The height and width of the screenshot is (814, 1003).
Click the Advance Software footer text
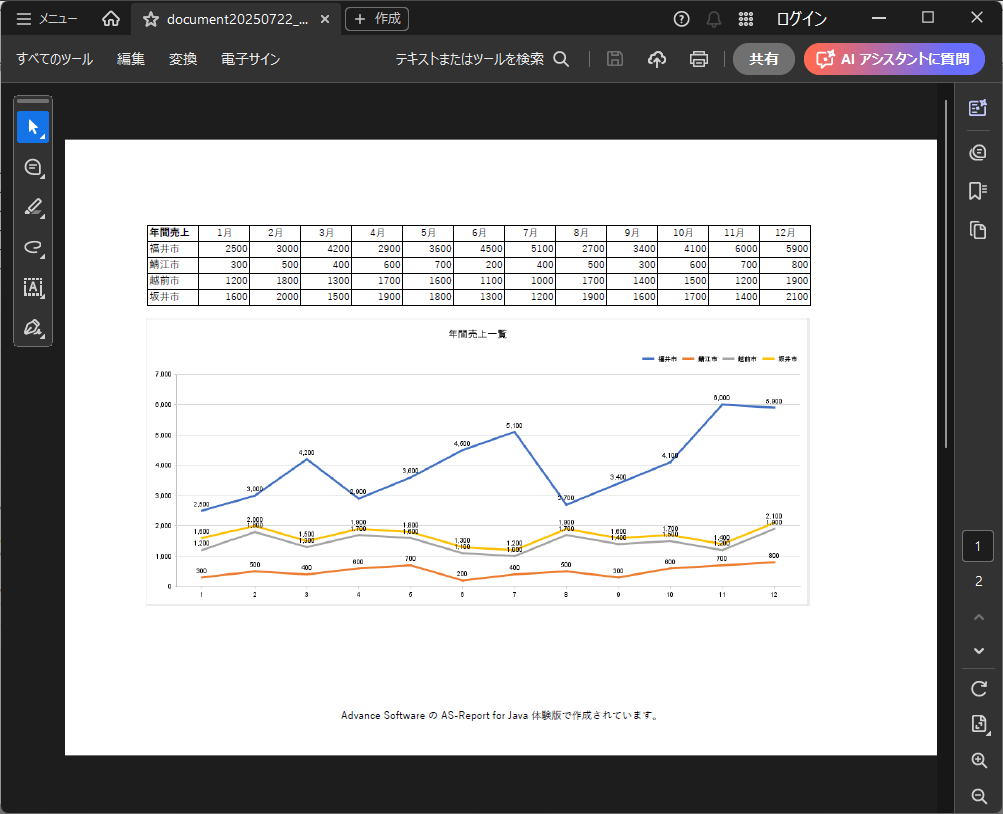(x=501, y=715)
